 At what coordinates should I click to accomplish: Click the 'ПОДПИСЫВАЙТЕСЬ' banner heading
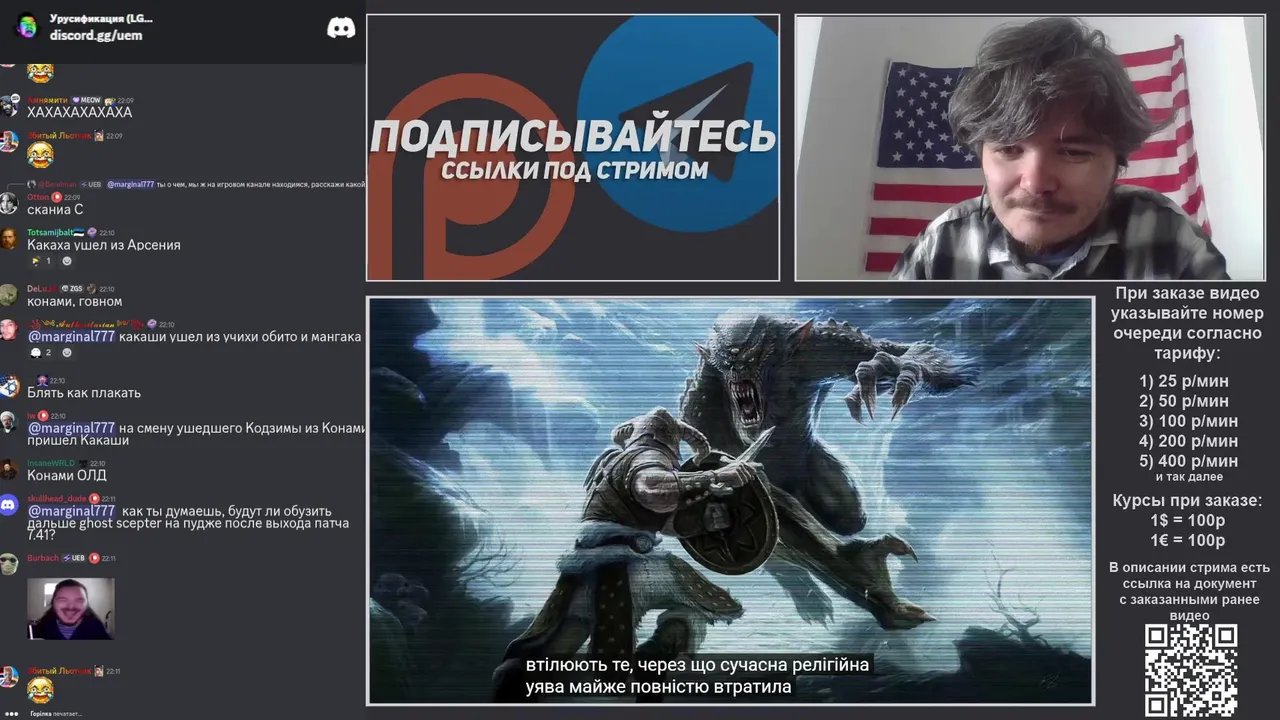pos(573,136)
